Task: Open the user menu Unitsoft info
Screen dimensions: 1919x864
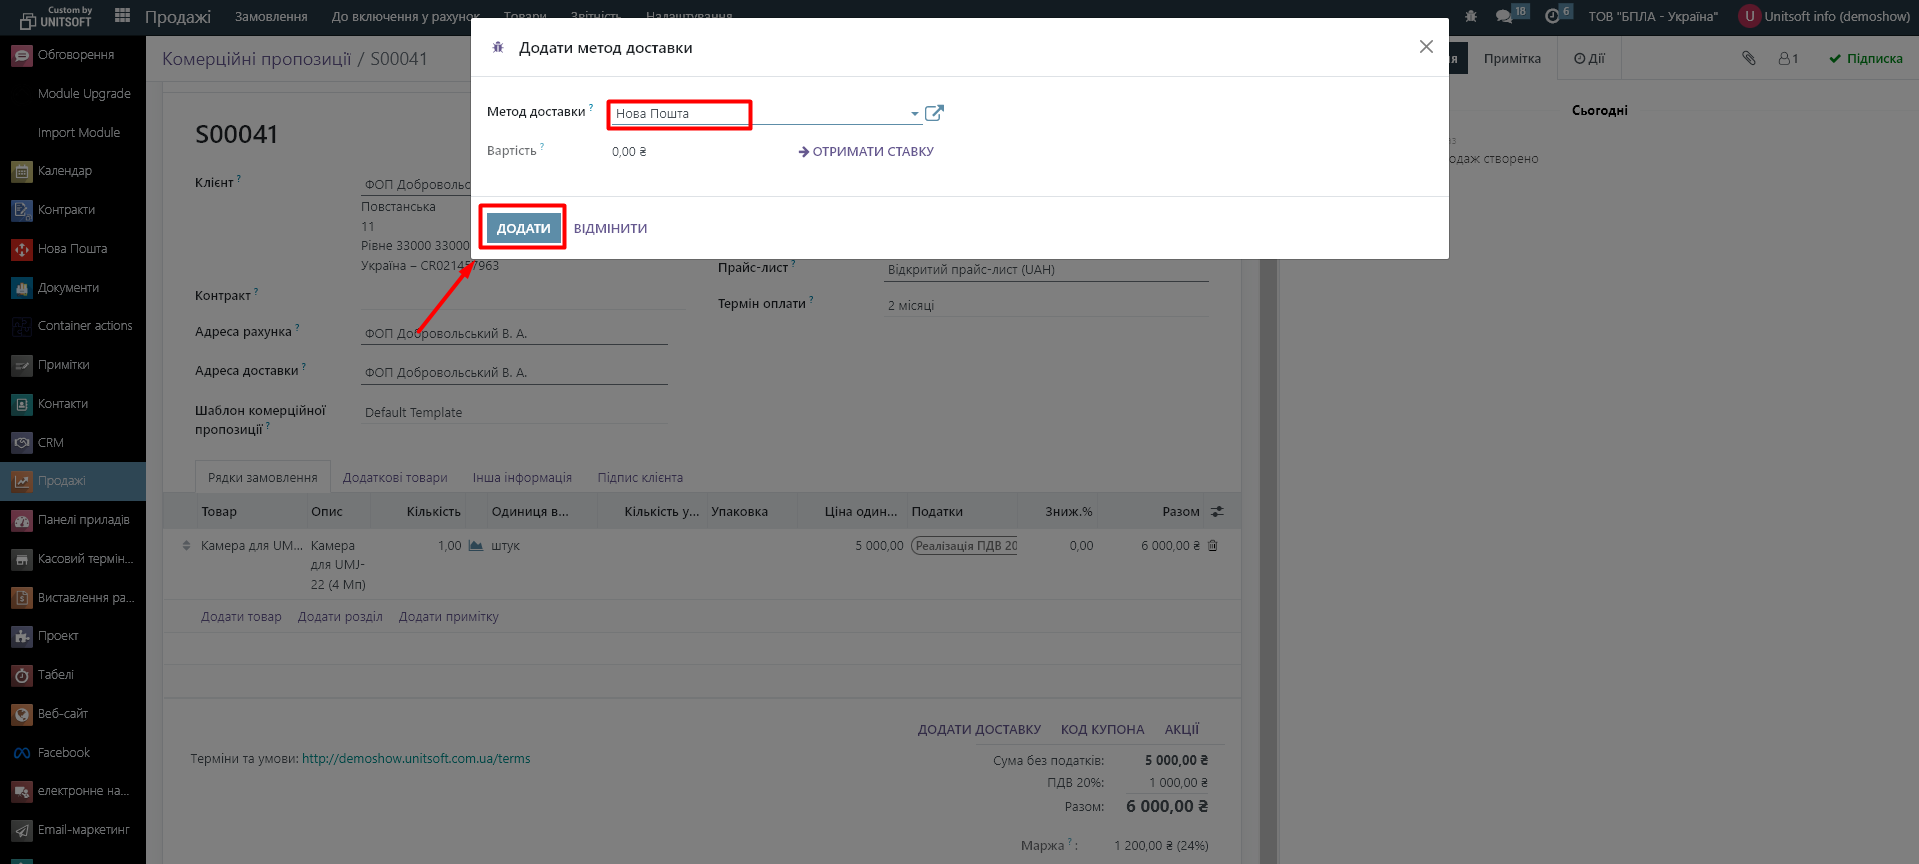Action: pyautogui.click(x=1825, y=16)
